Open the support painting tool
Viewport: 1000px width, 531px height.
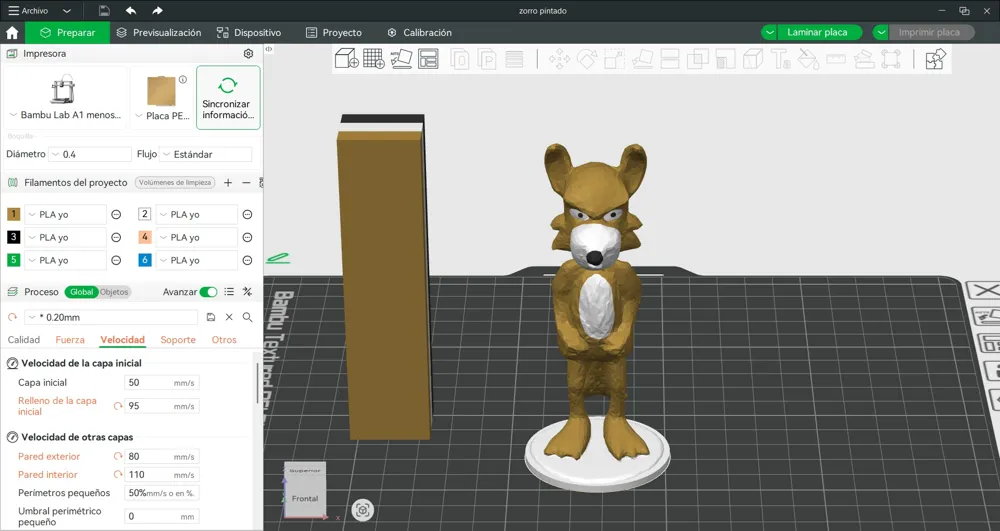(x=725, y=59)
